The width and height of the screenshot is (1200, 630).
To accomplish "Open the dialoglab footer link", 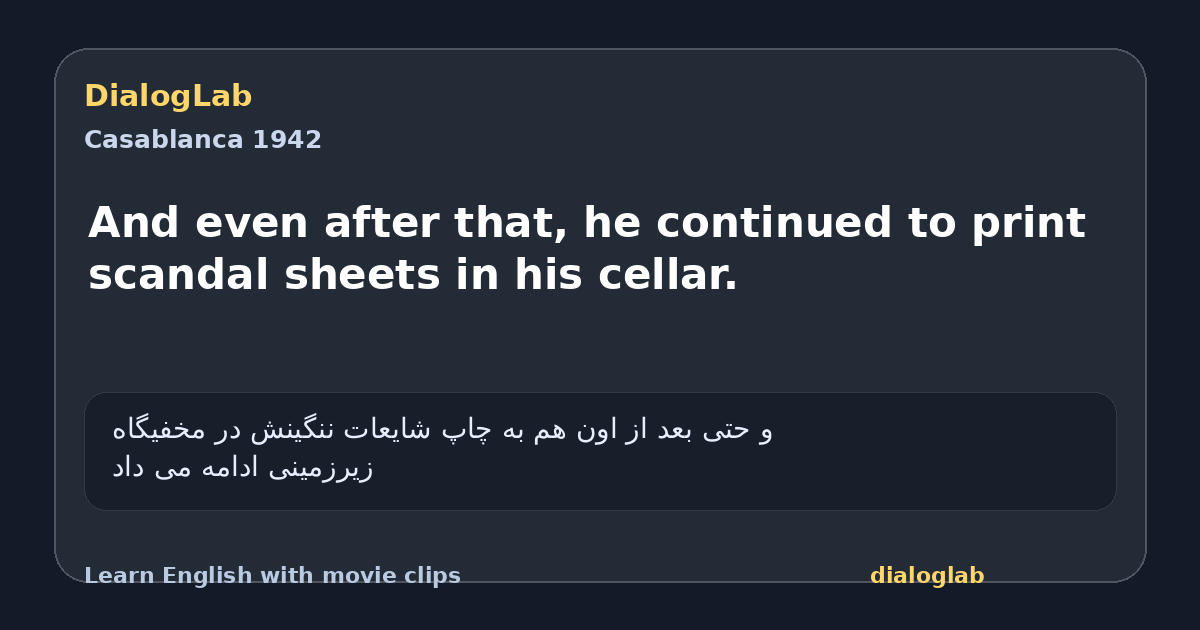I will point(927,576).
